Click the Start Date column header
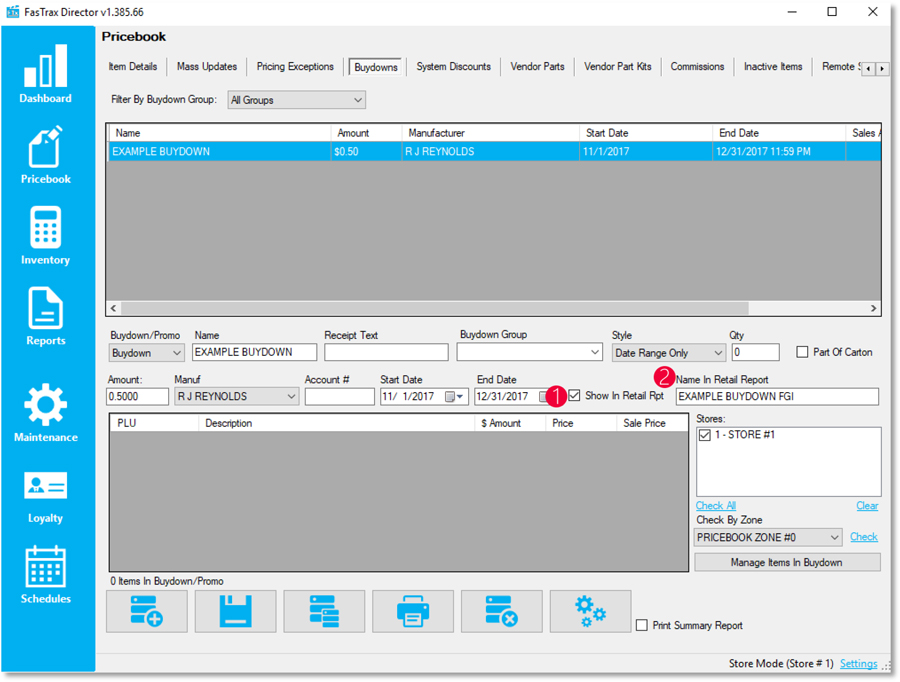 click(646, 133)
